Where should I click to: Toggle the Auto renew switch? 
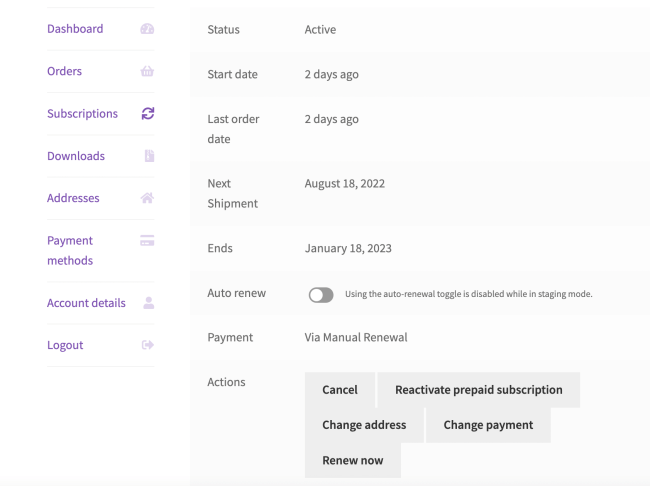tap(321, 294)
